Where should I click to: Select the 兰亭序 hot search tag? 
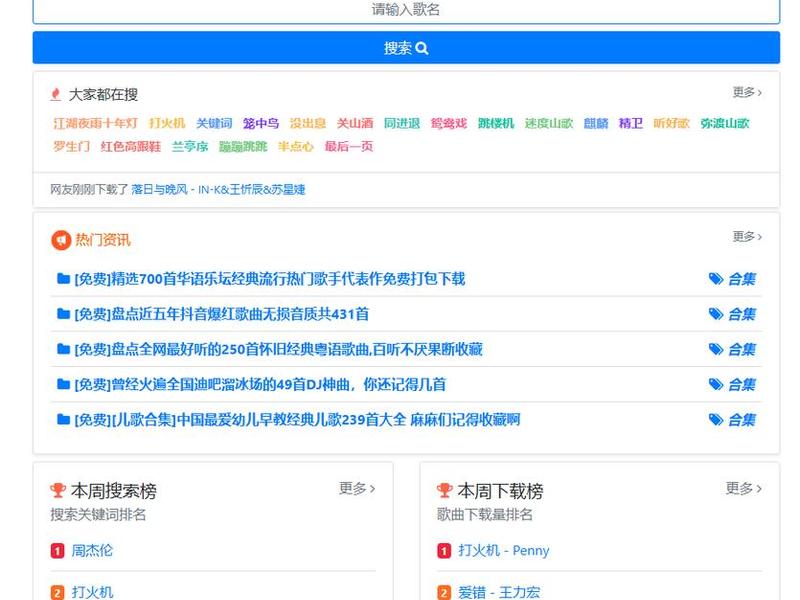click(x=190, y=146)
